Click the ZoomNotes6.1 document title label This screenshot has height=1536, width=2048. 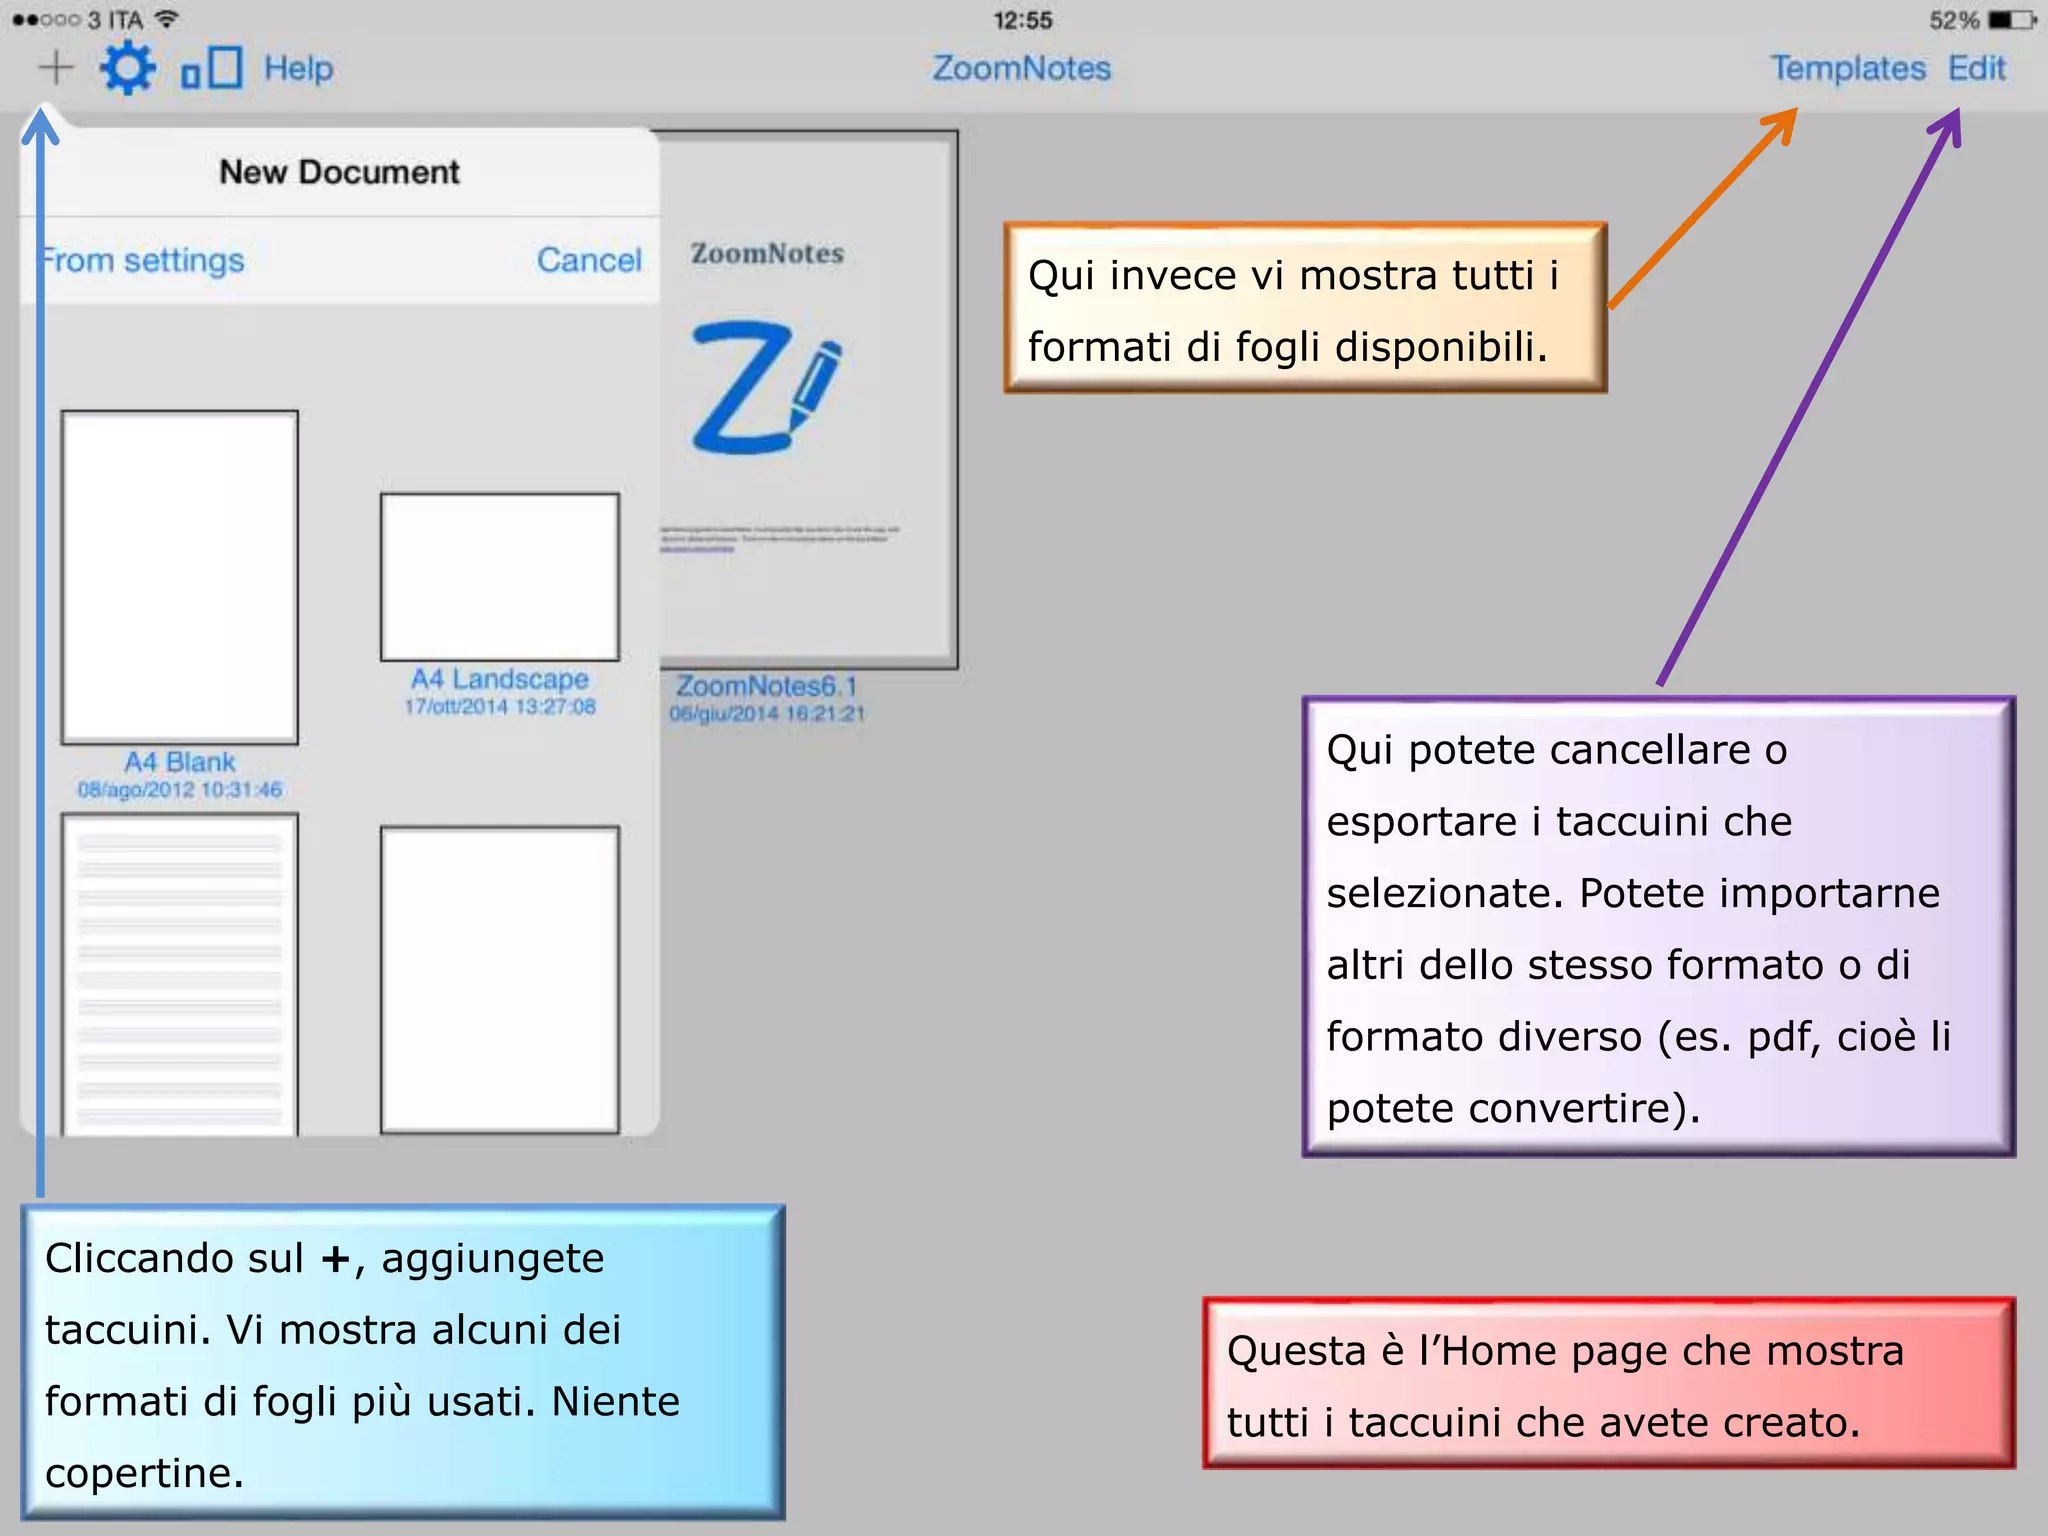pos(766,686)
